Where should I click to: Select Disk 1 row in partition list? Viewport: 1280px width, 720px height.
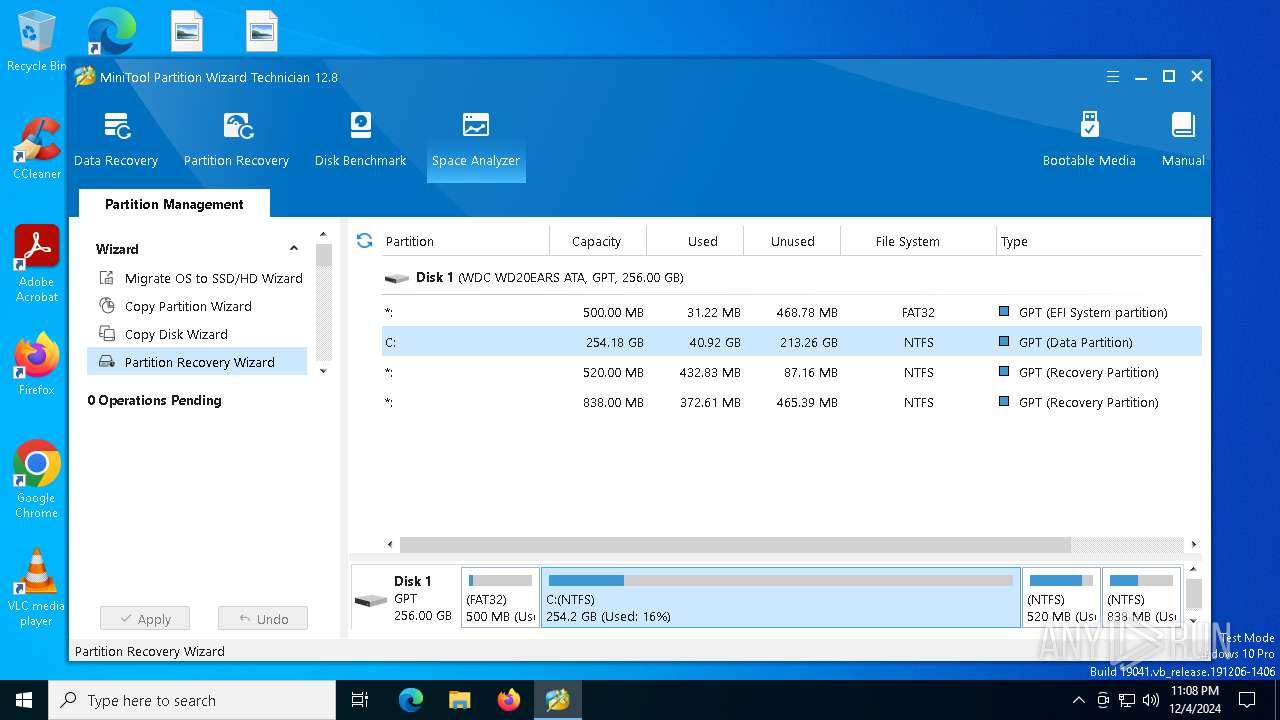point(791,277)
